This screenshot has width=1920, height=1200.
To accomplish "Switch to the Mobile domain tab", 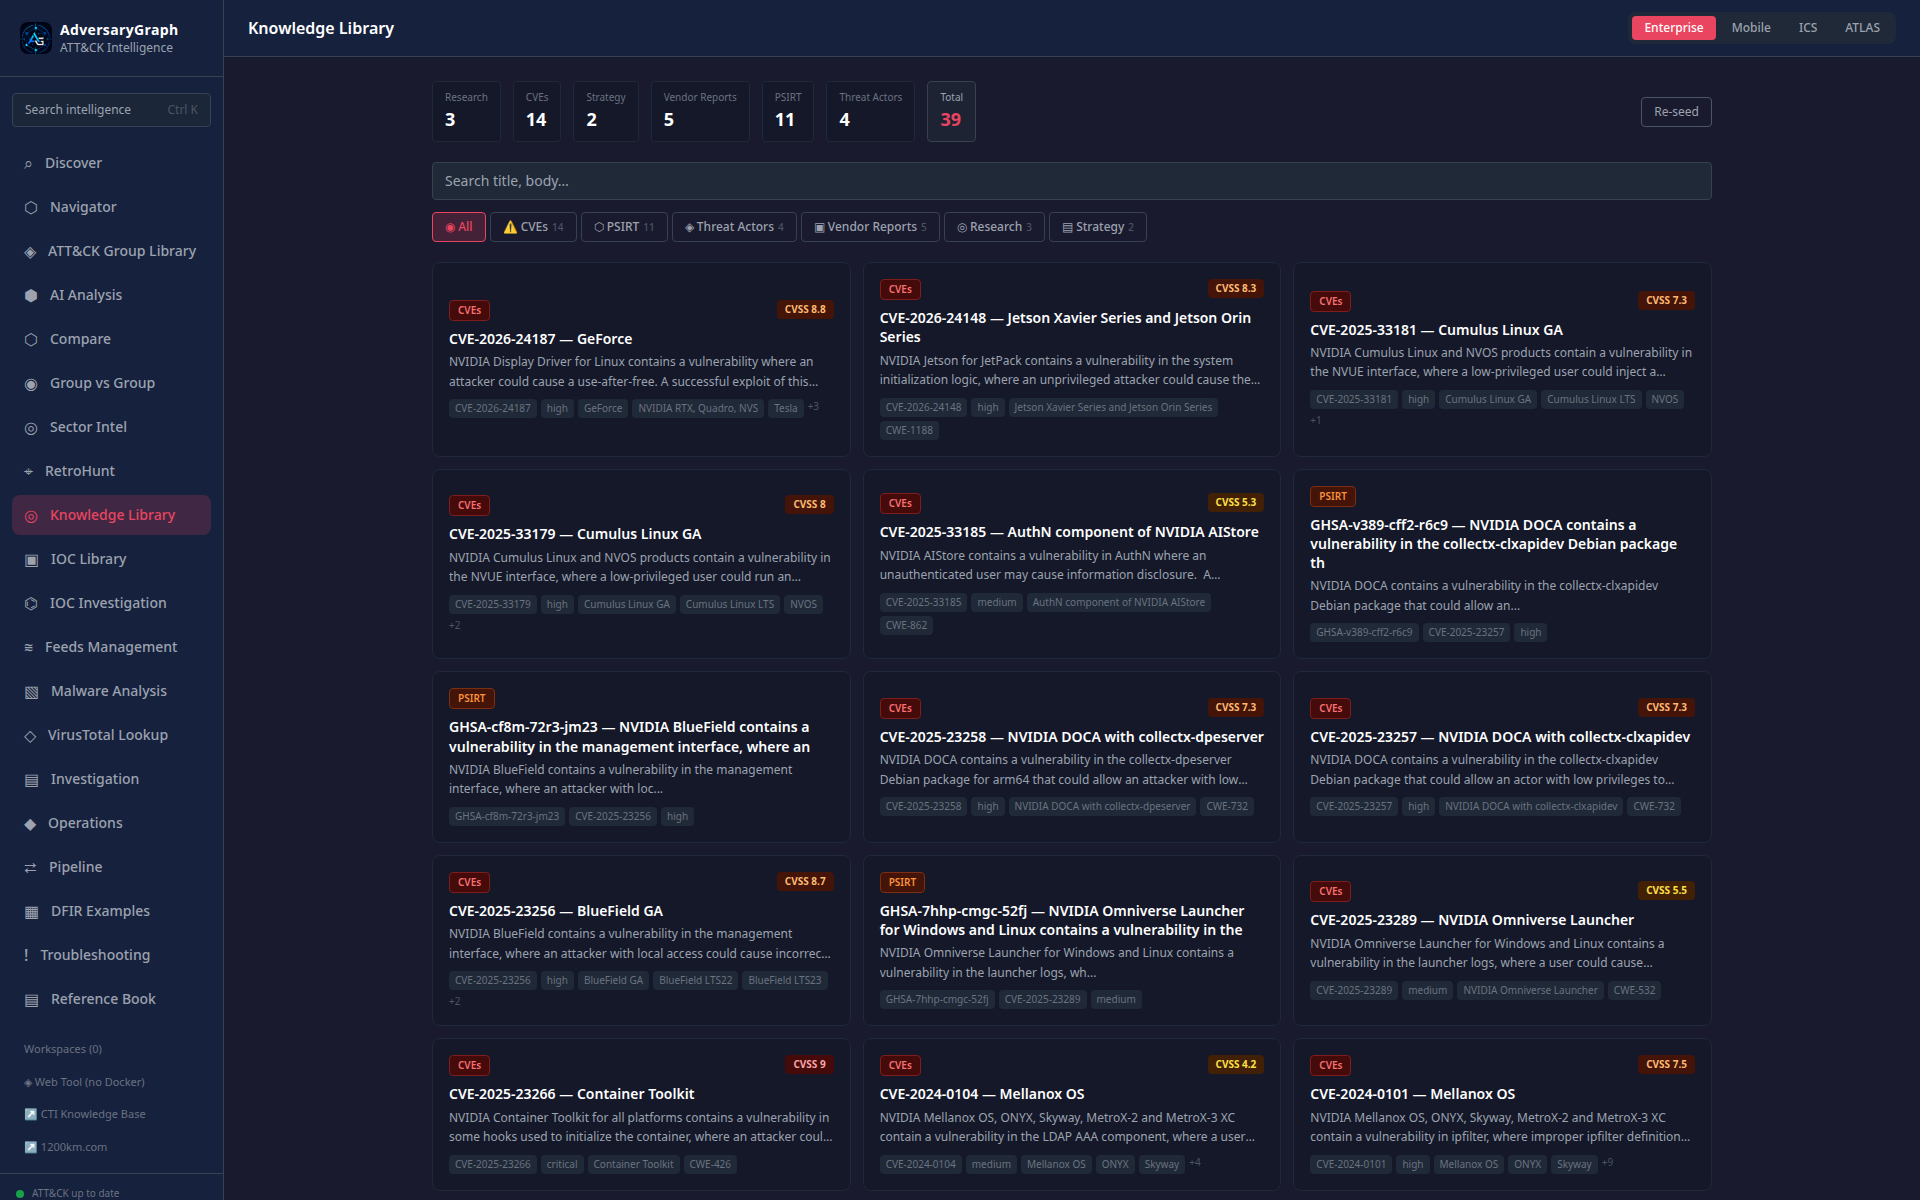I will [1751, 28].
